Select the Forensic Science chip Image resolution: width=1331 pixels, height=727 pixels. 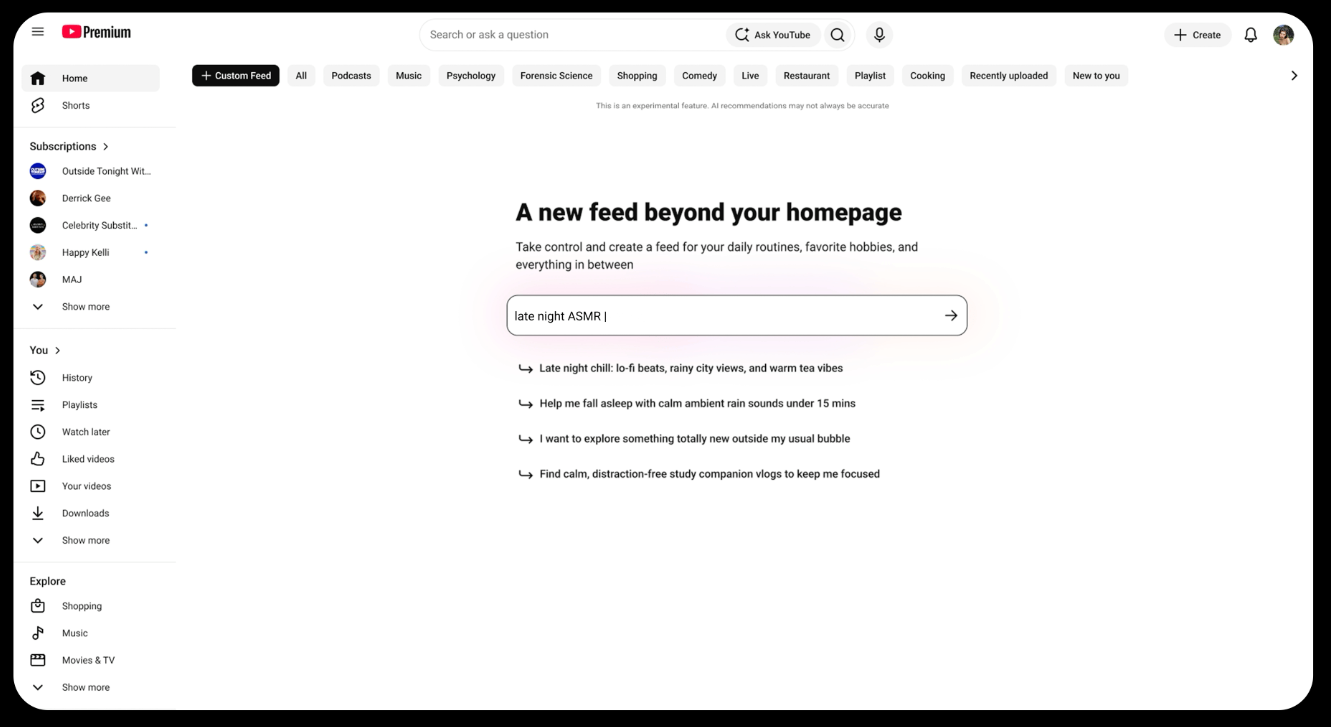click(x=556, y=76)
